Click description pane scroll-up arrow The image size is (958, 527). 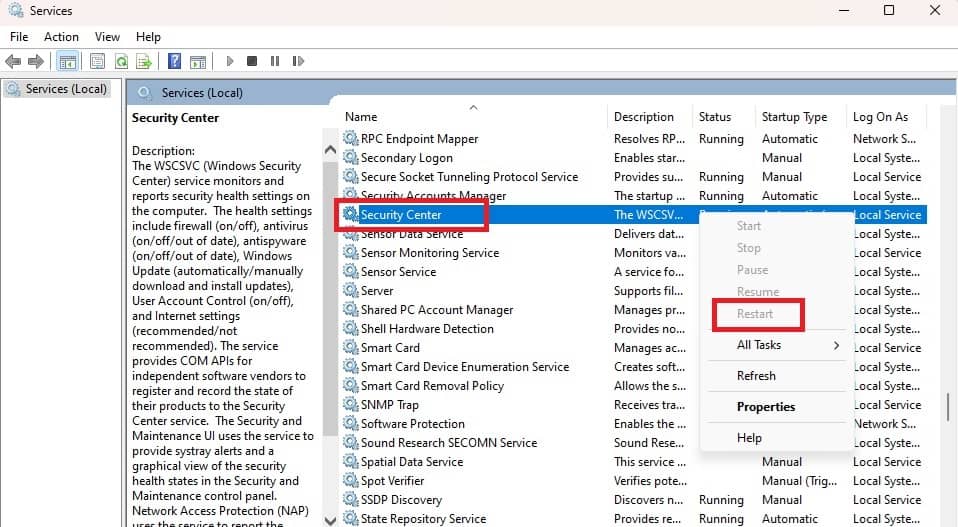331,150
